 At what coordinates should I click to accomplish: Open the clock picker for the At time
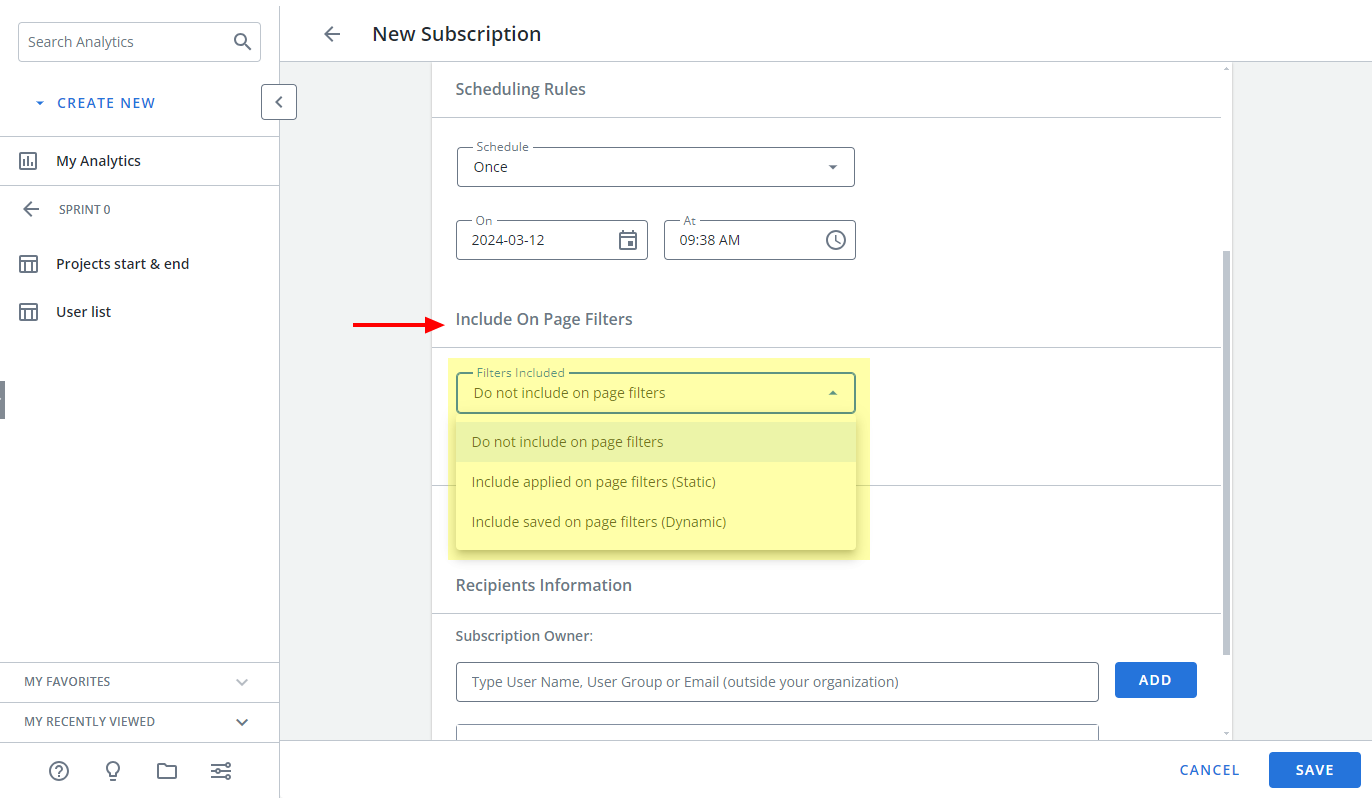pos(836,240)
